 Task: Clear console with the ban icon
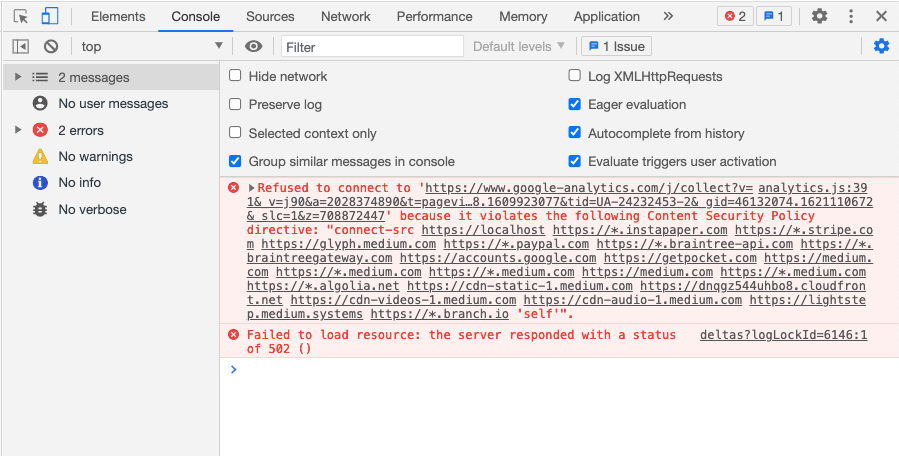(51, 46)
